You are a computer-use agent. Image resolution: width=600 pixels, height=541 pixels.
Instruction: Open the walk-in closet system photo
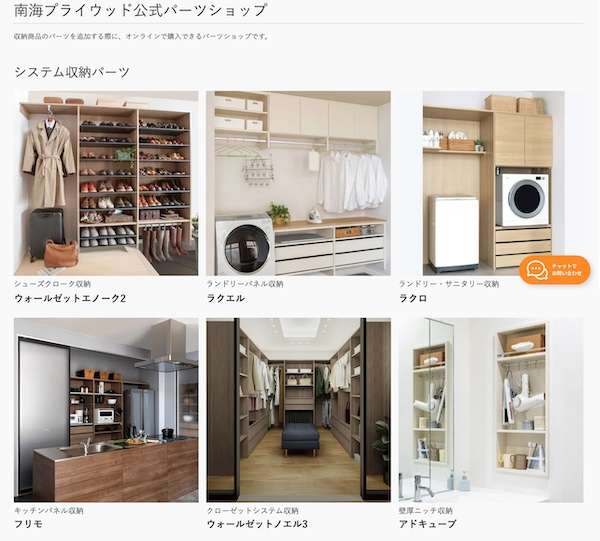click(x=298, y=409)
